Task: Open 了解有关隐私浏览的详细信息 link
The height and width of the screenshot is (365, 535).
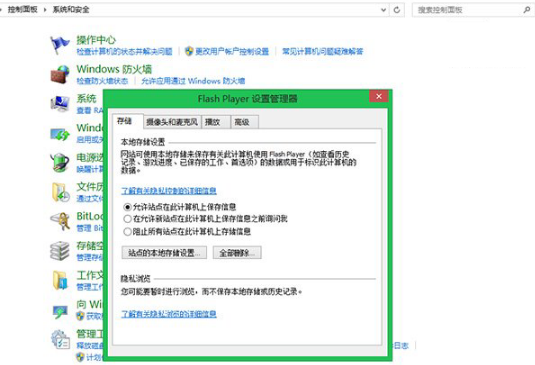Action: click(x=169, y=314)
